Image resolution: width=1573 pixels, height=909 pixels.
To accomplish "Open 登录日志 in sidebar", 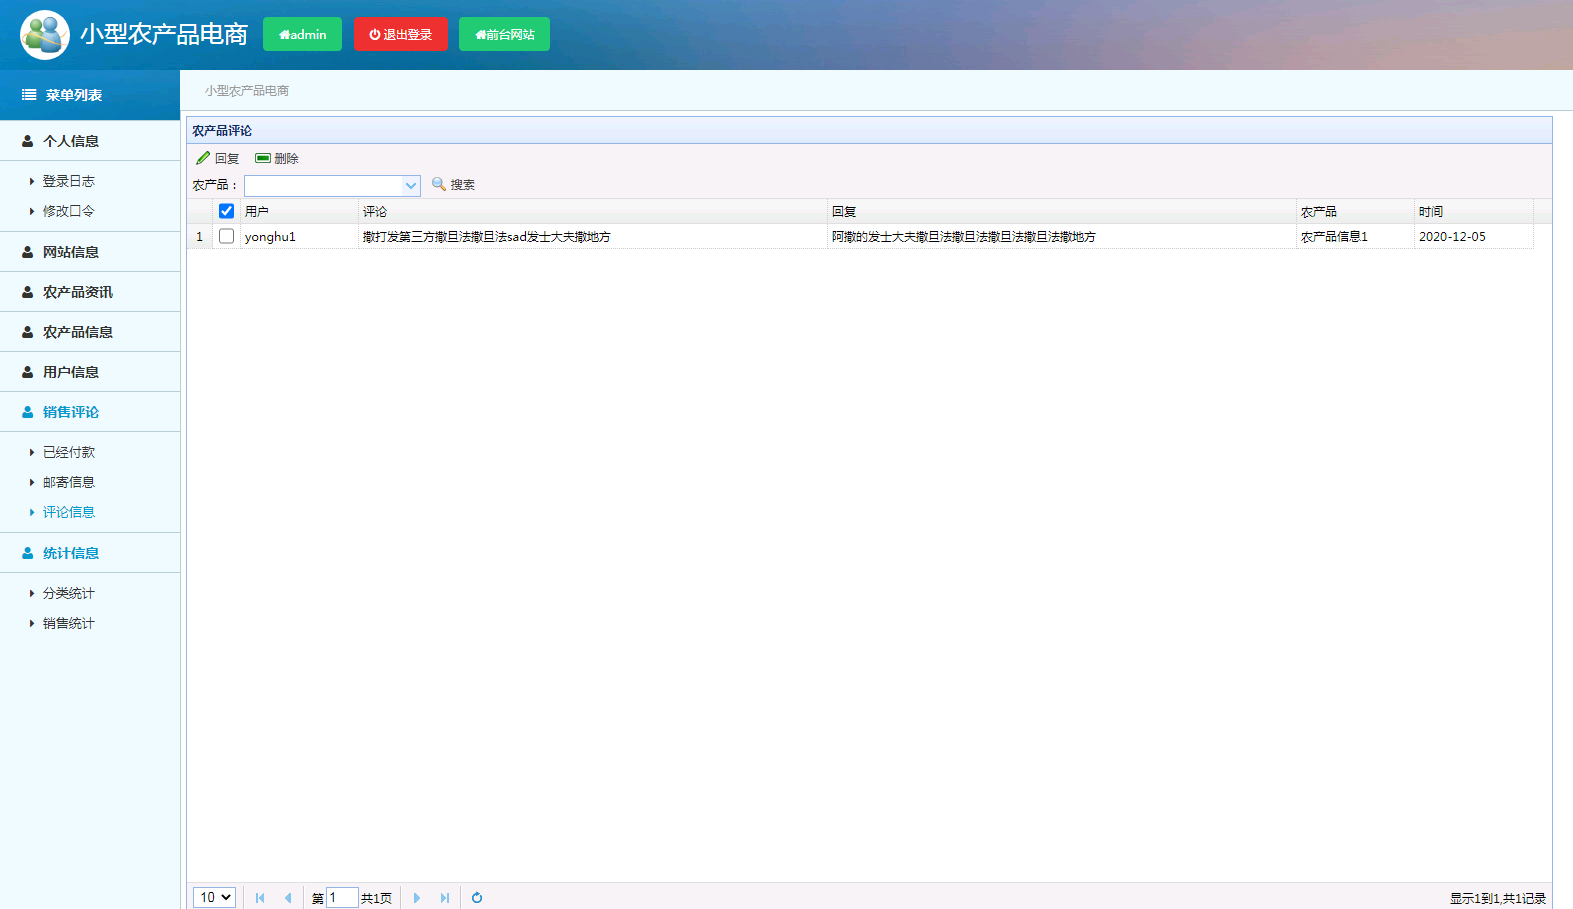I will click(x=68, y=181).
